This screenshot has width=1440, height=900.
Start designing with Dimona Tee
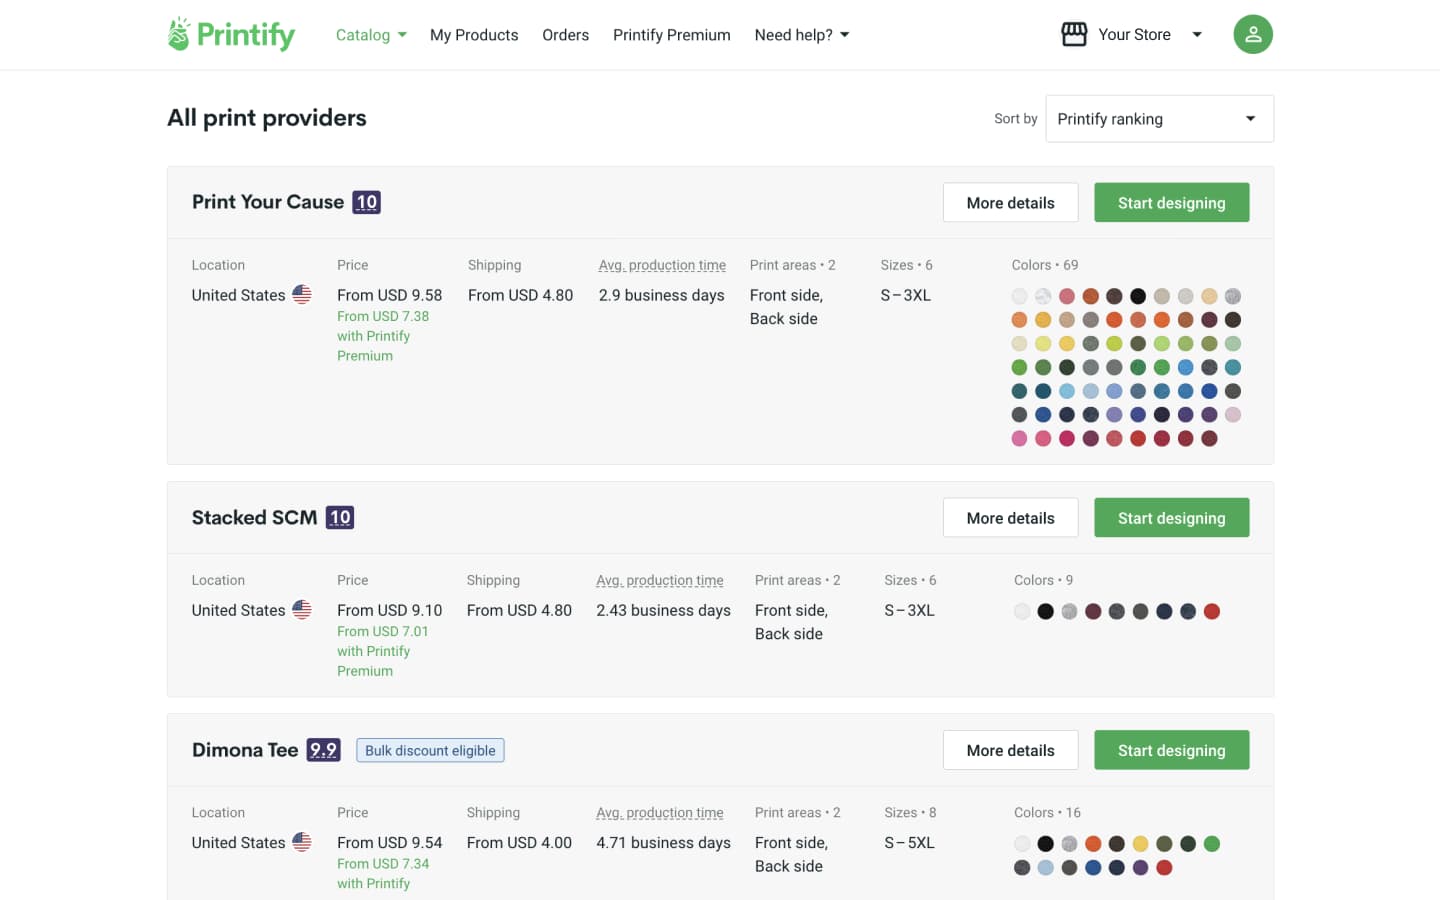(x=1171, y=750)
